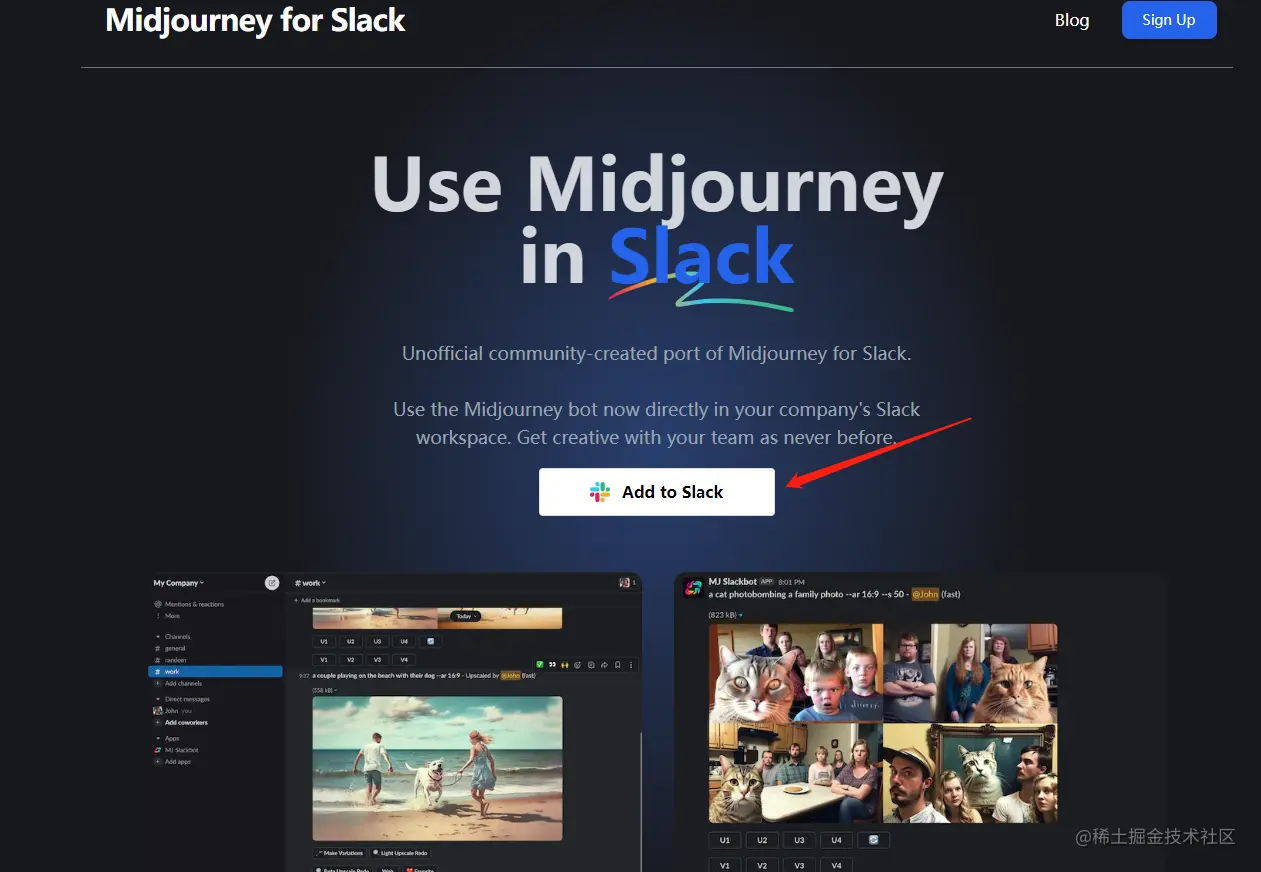1261x872 pixels.
Task: Click V1 in the #work channel
Action: click(x=324, y=660)
